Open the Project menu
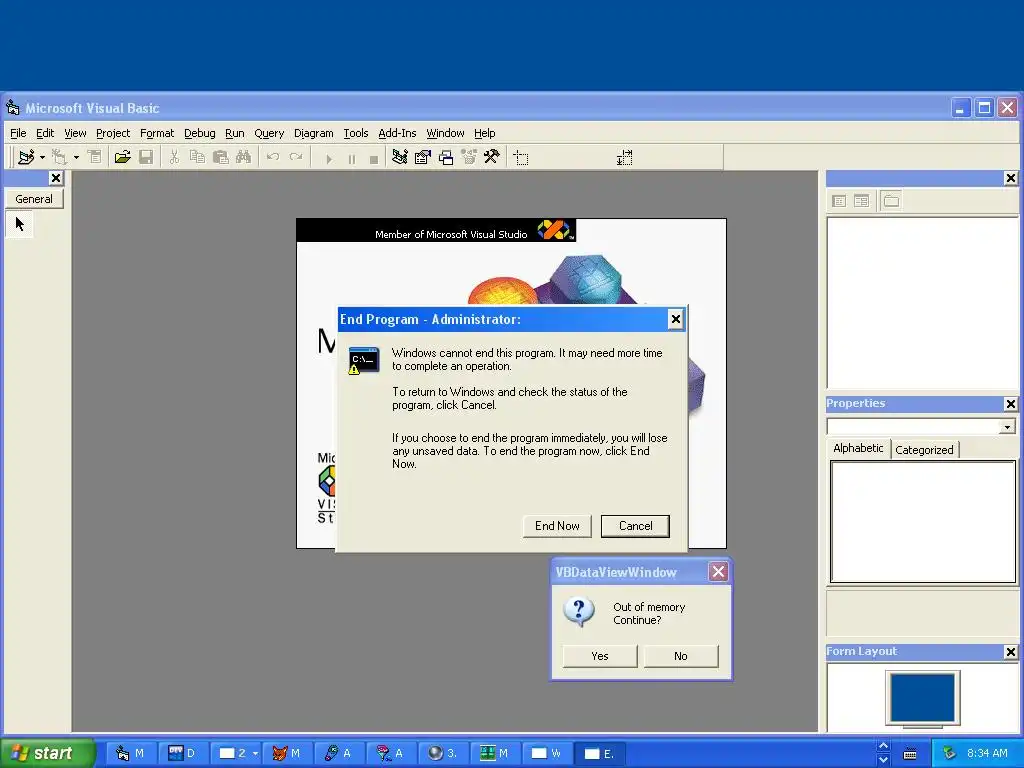The width and height of the screenshot is (1024, 768). [113, 133]
